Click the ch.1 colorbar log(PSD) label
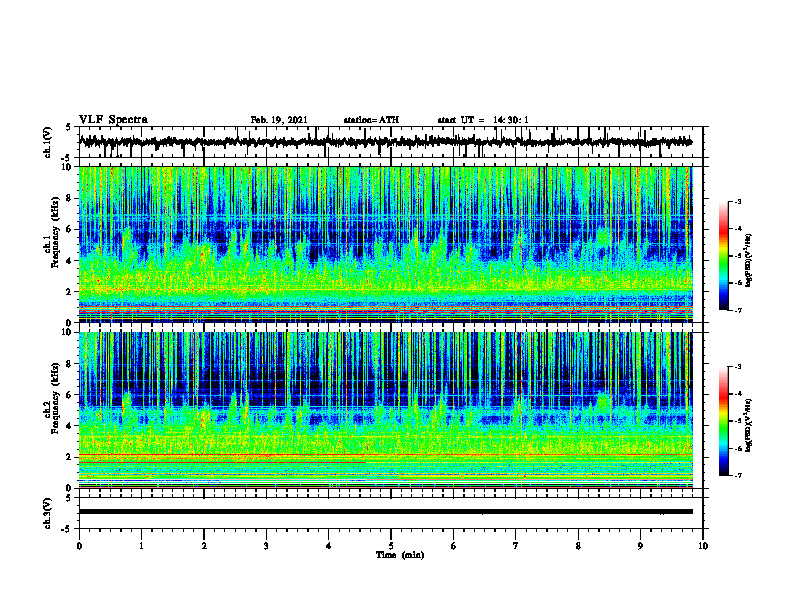This screenshot has height=612, width=792. pos(749,260)
